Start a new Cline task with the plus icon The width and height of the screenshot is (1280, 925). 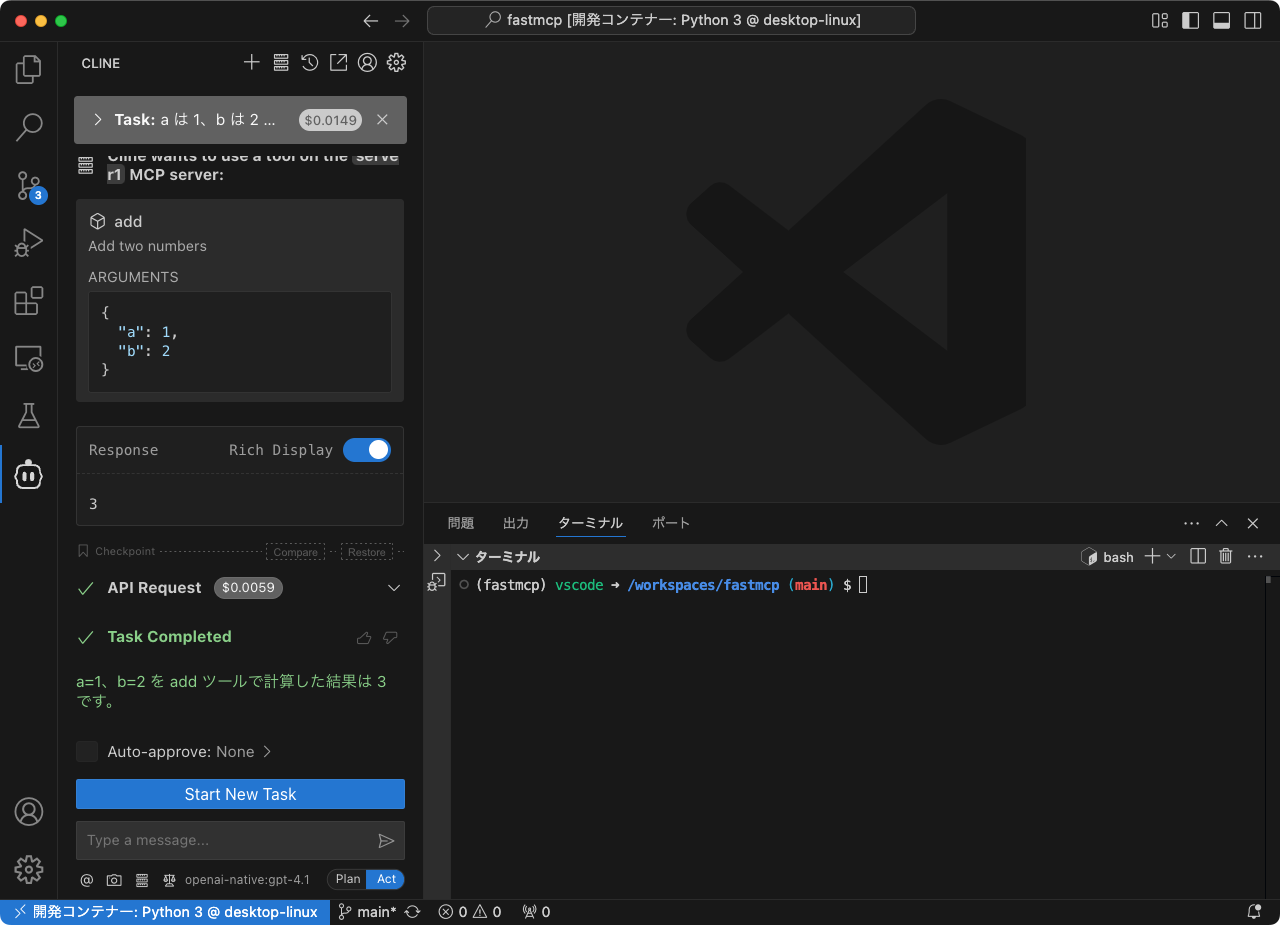pos(252,62)
